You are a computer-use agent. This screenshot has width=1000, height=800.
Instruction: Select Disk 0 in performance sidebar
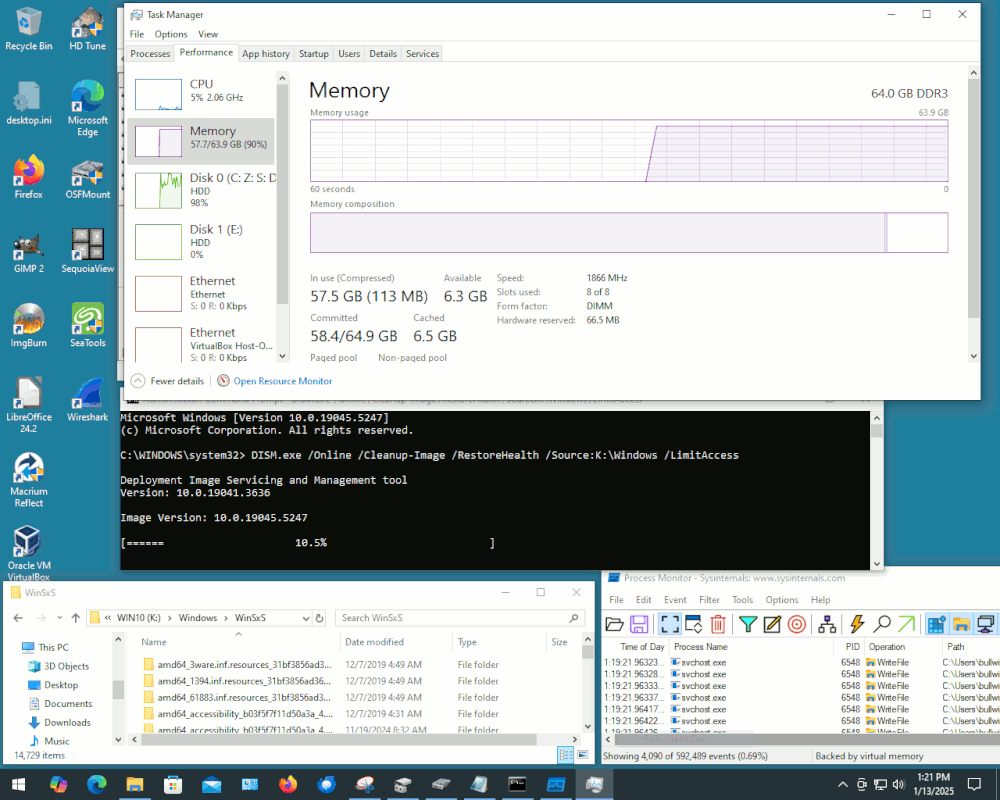[x=201, y=190]
